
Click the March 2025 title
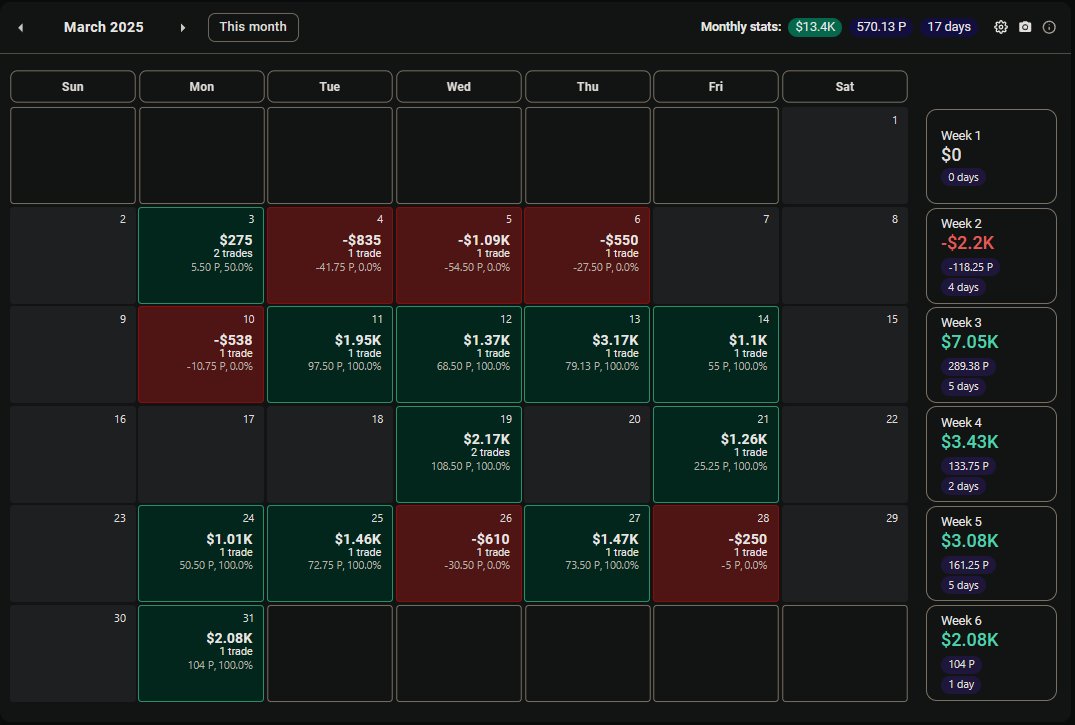(x=104, y=27)
